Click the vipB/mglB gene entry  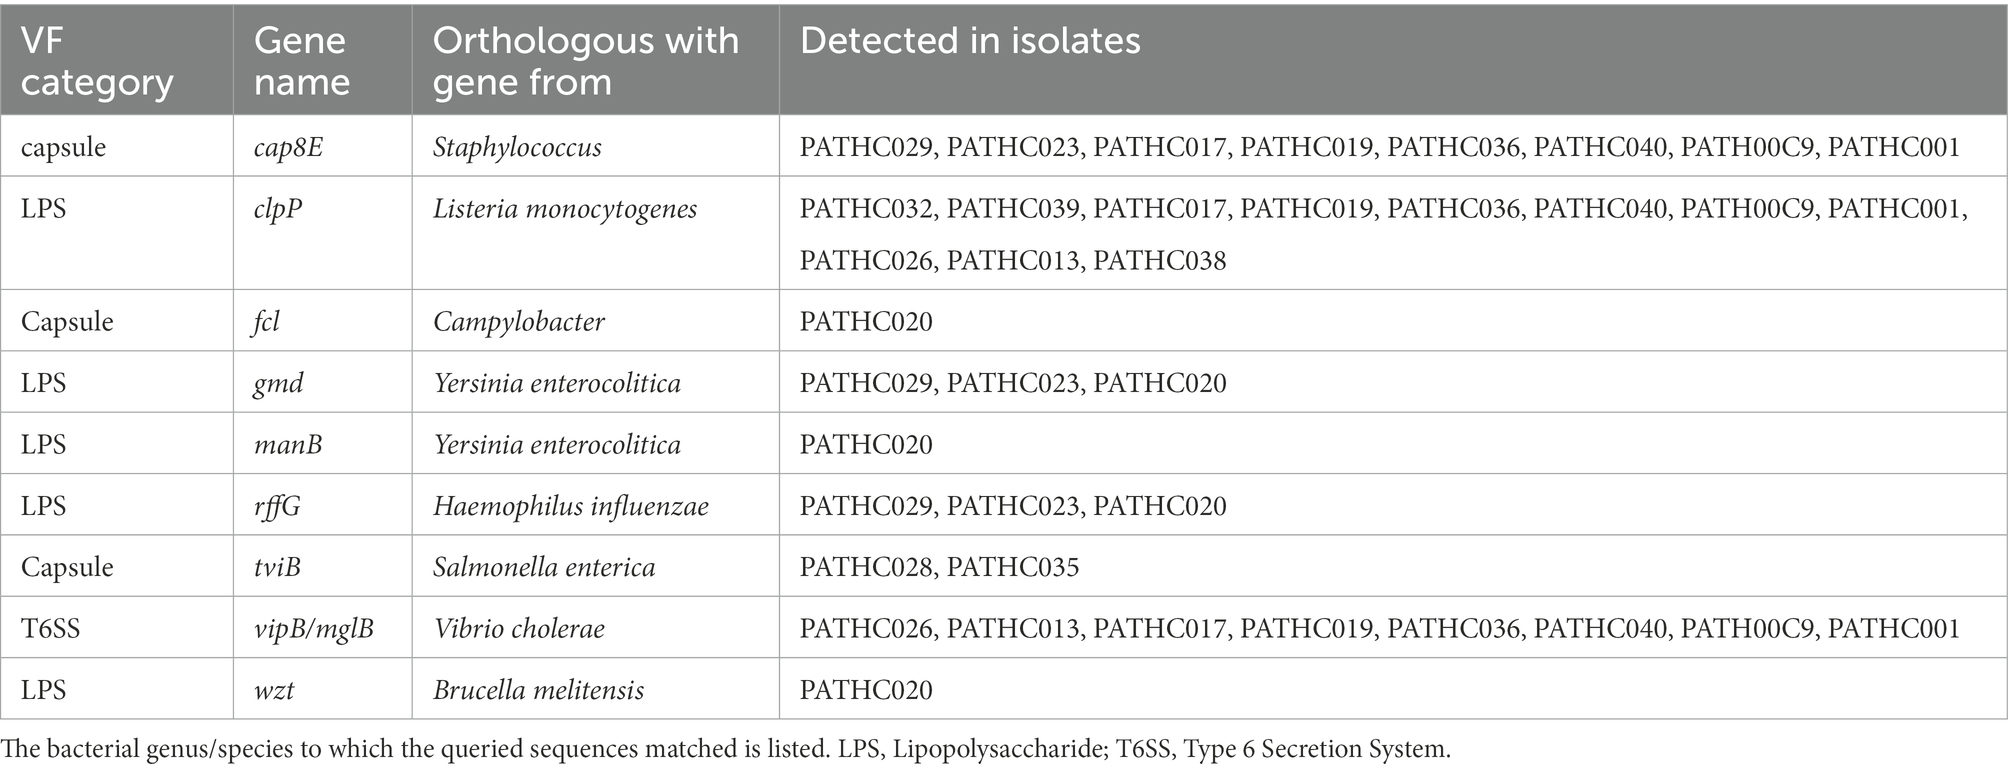click(314, 629)
